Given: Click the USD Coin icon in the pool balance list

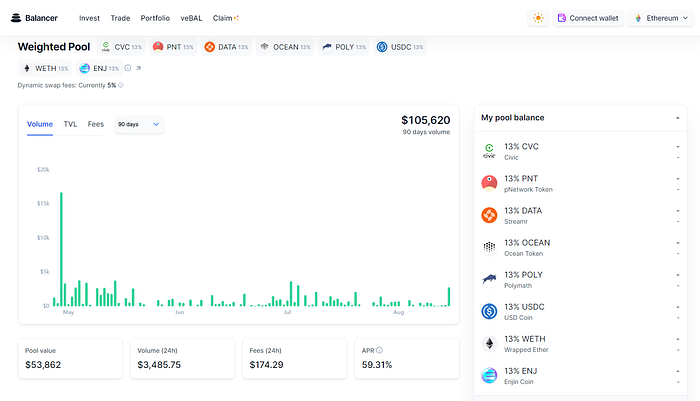Looking at the screenshot, I should (489, 311).
